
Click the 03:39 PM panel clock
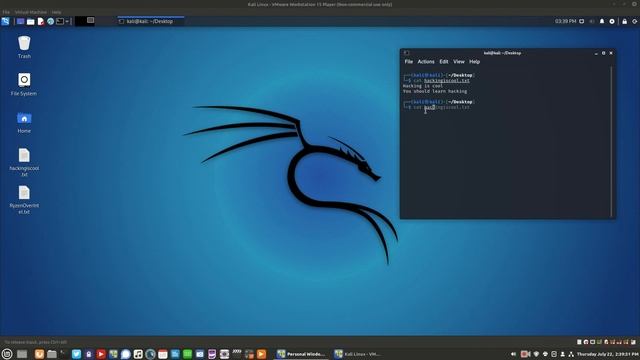pyautogui.click(x=565, y=21)
